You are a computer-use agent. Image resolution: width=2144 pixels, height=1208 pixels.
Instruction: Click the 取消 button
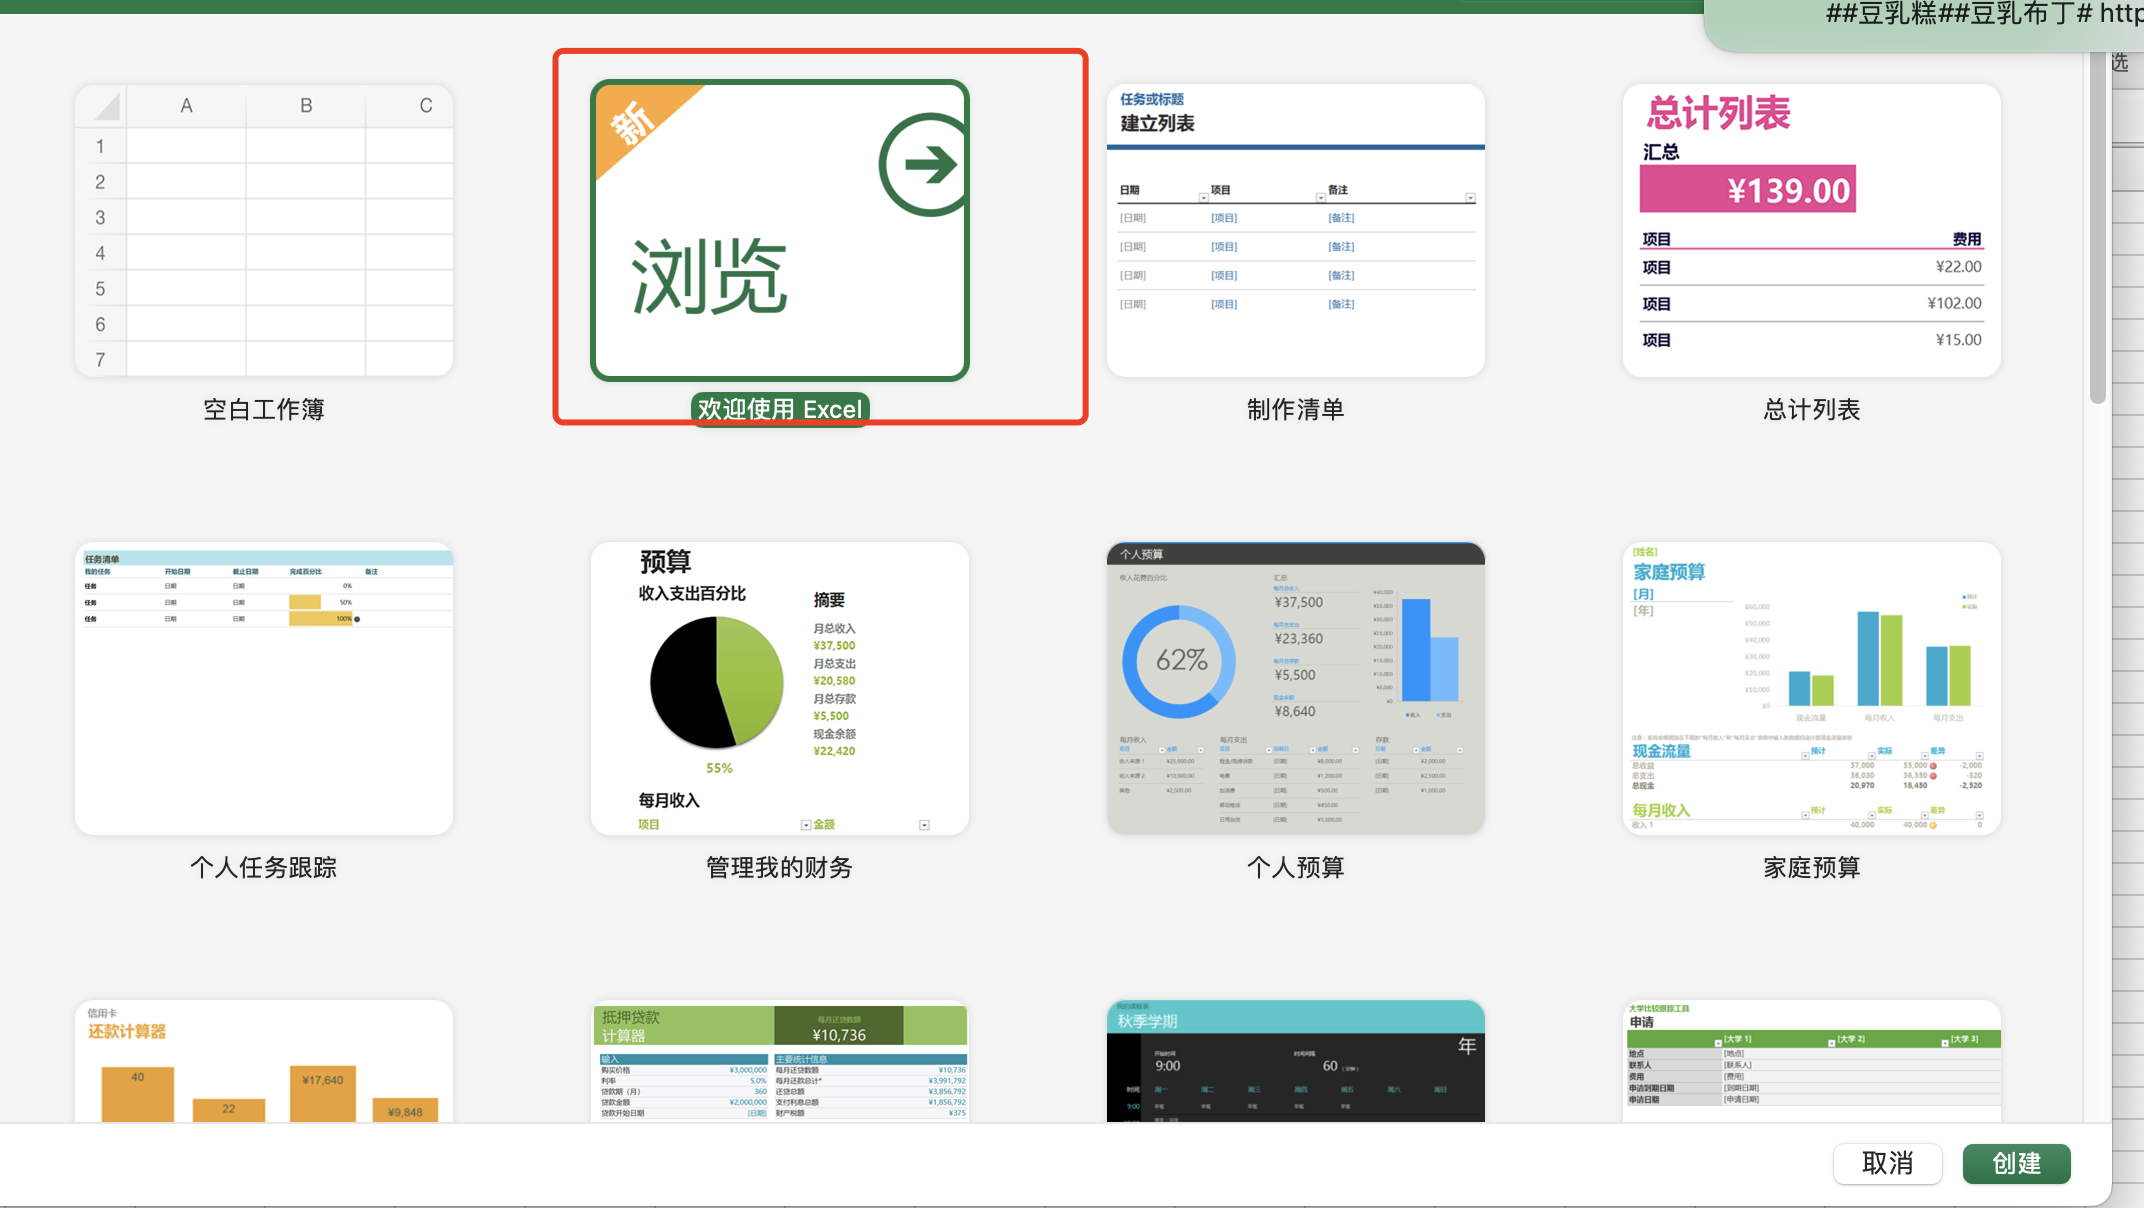tap(1888, 1163)
